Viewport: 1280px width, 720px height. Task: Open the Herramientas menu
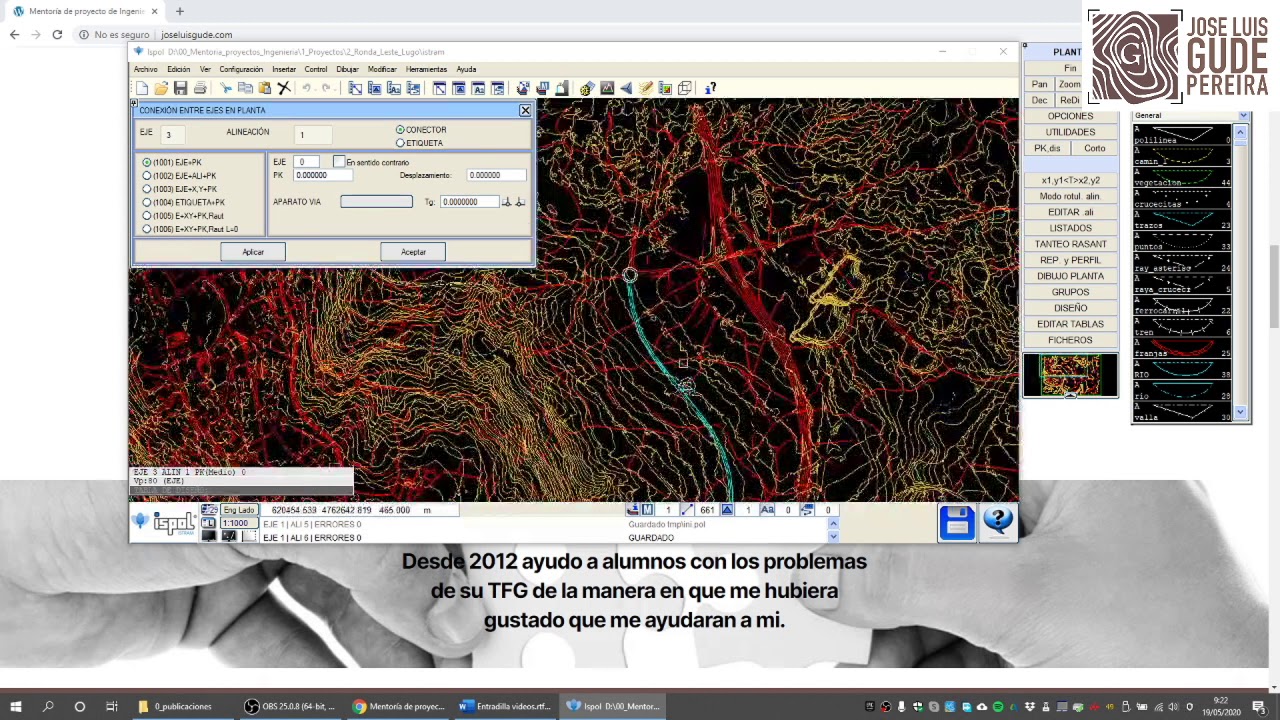click(426, 69)
